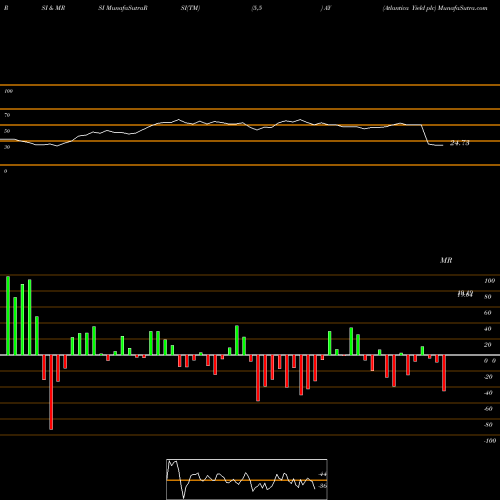Click the '40' label on MR axis
This screenshot has width=500, height=500.
[x=488, y=329]
